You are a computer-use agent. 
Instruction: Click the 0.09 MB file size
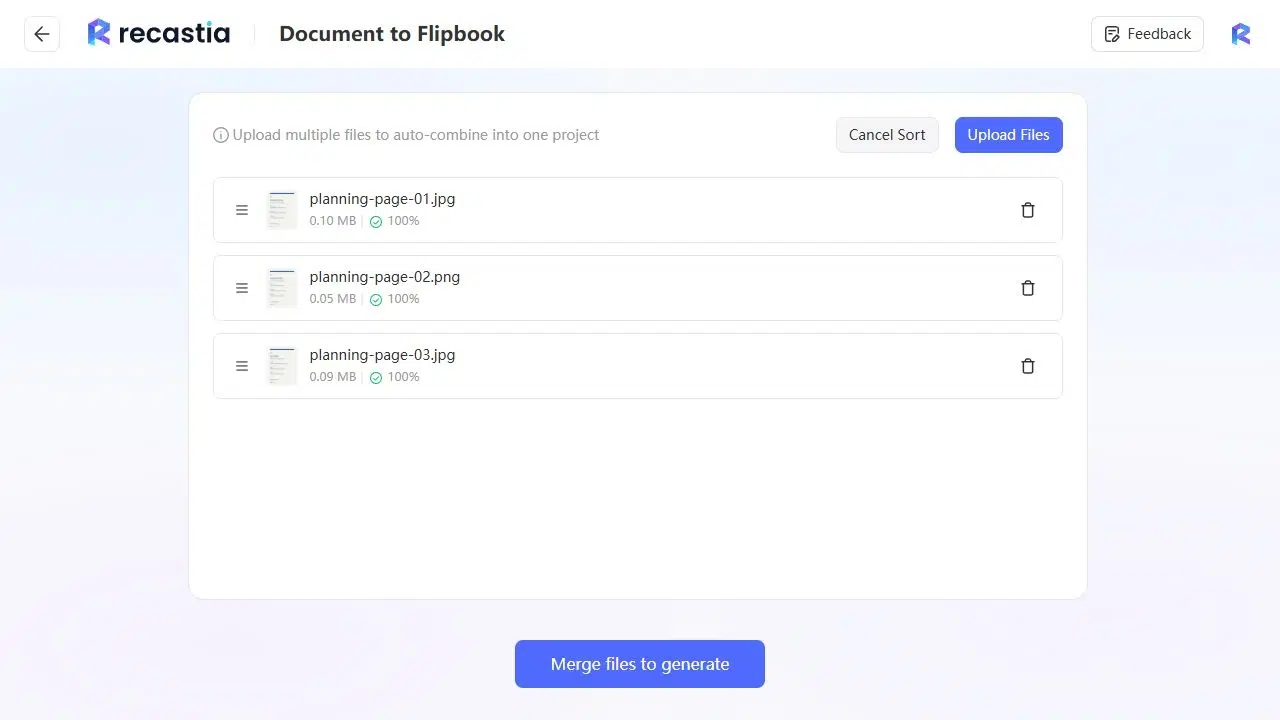point(332,377)
